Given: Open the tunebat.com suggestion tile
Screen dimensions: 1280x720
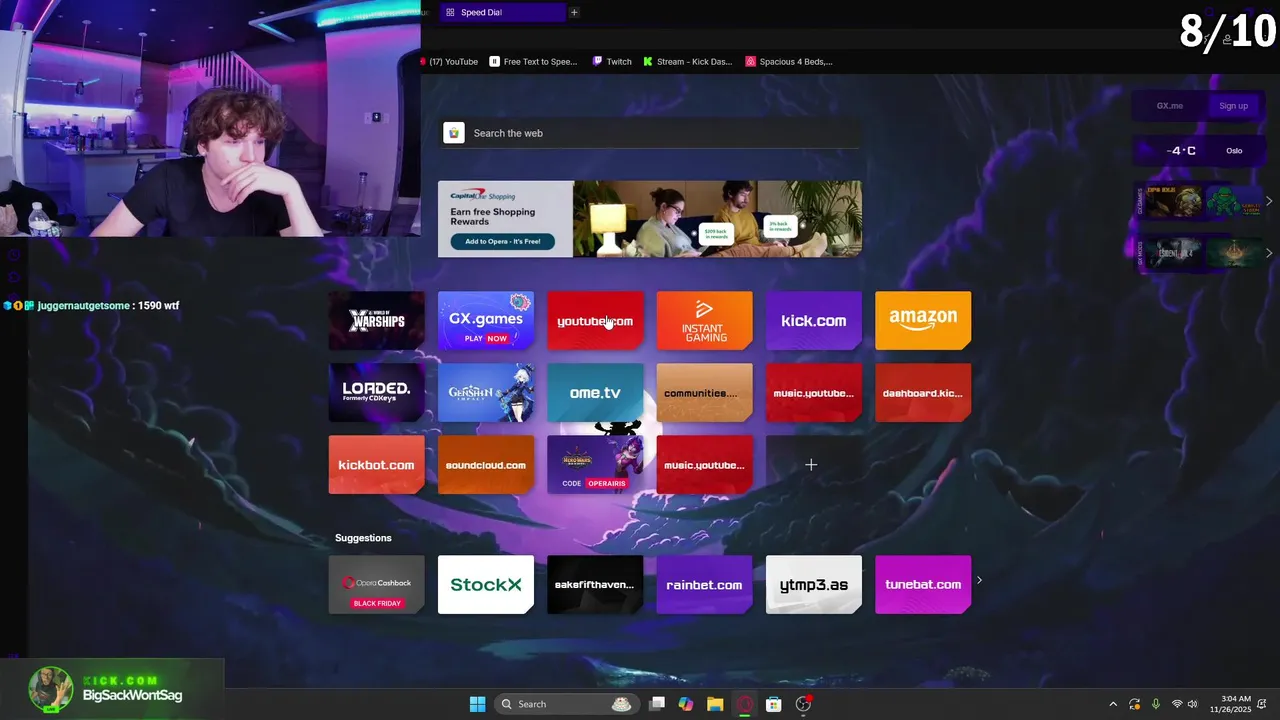Looking at the screenshot, I should click(x=923, y=585).
